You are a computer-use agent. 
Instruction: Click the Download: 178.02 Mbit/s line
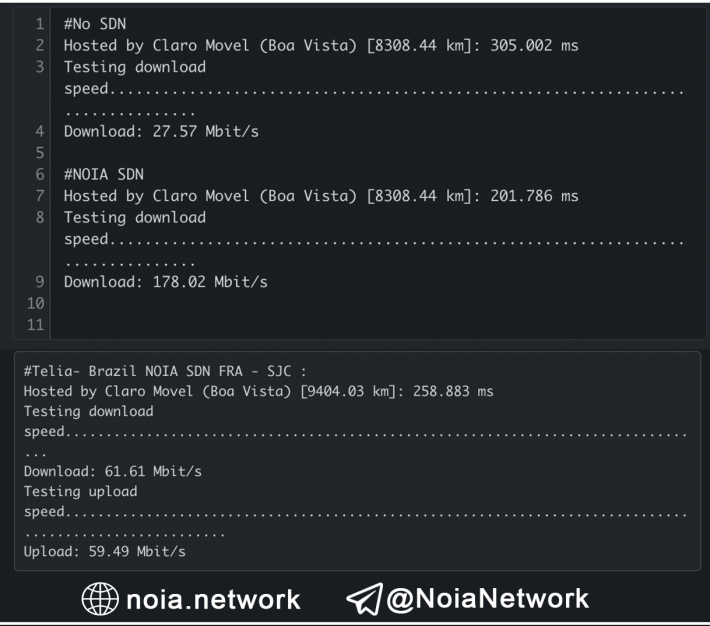[x=166, y=282]
